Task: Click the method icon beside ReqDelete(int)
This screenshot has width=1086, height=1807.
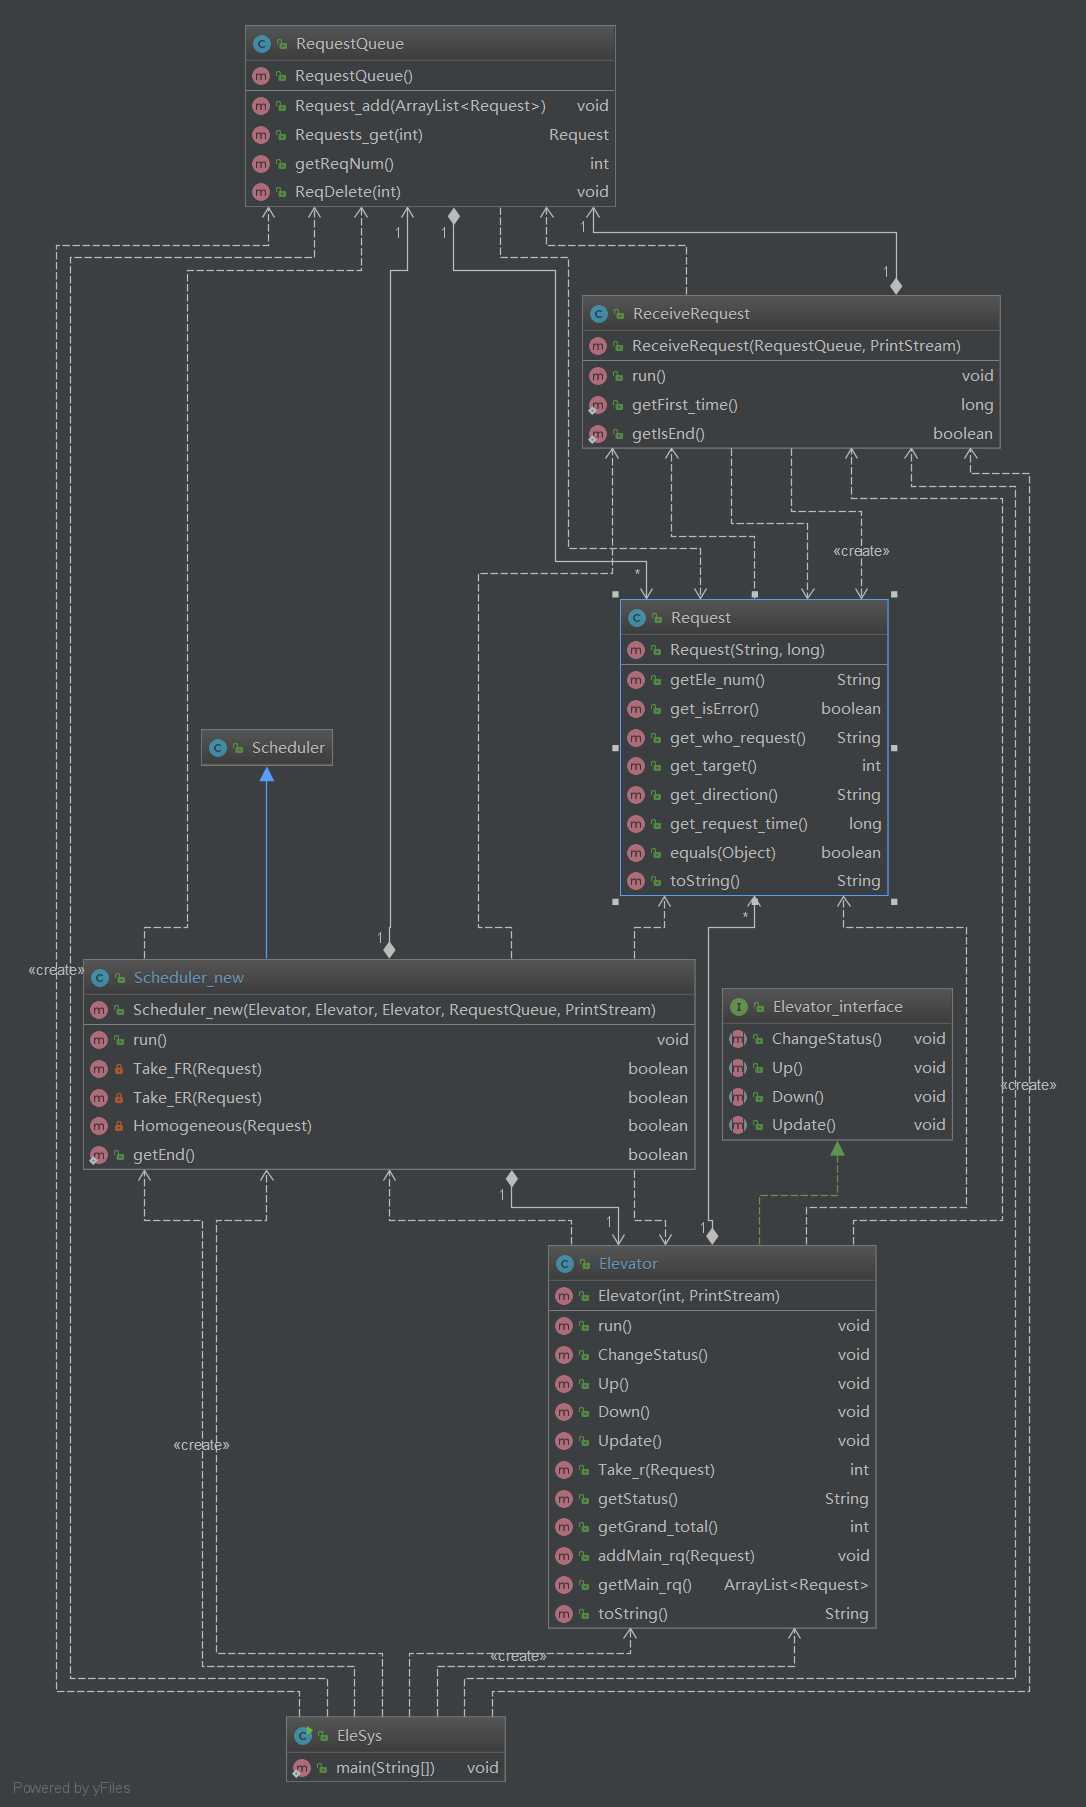Action: [x=261, y=192]
